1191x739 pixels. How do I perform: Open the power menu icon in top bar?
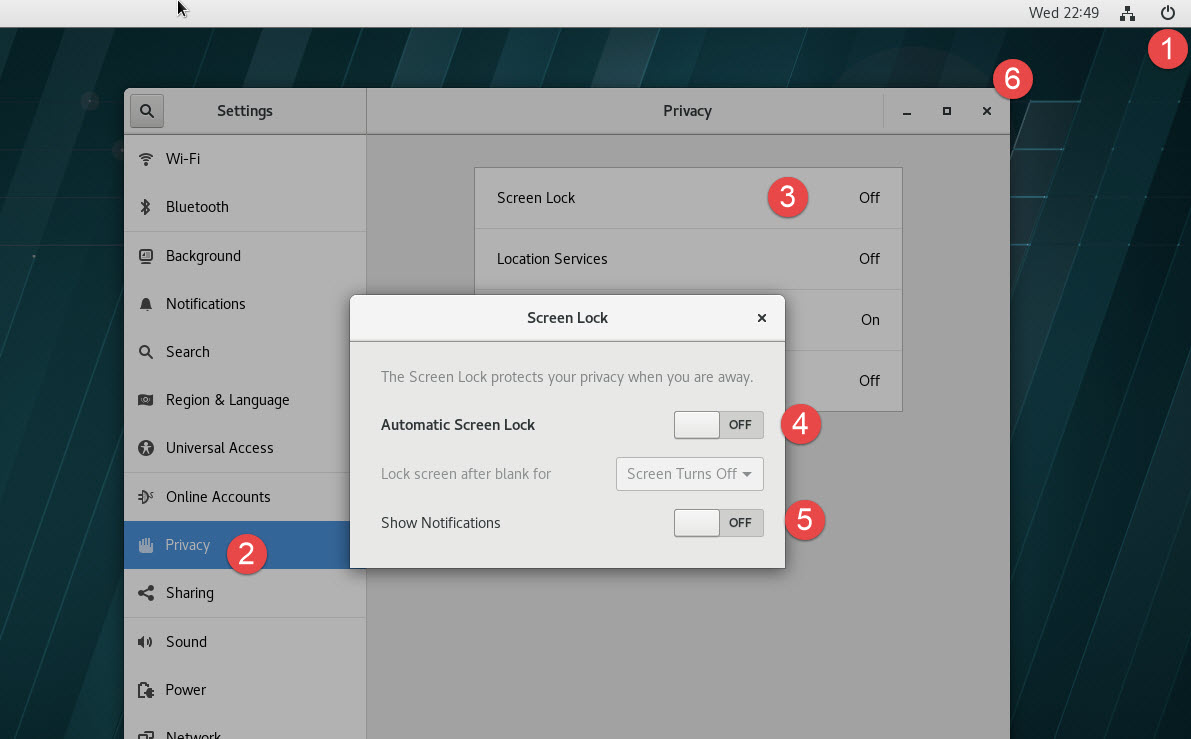coord(1167,13)
